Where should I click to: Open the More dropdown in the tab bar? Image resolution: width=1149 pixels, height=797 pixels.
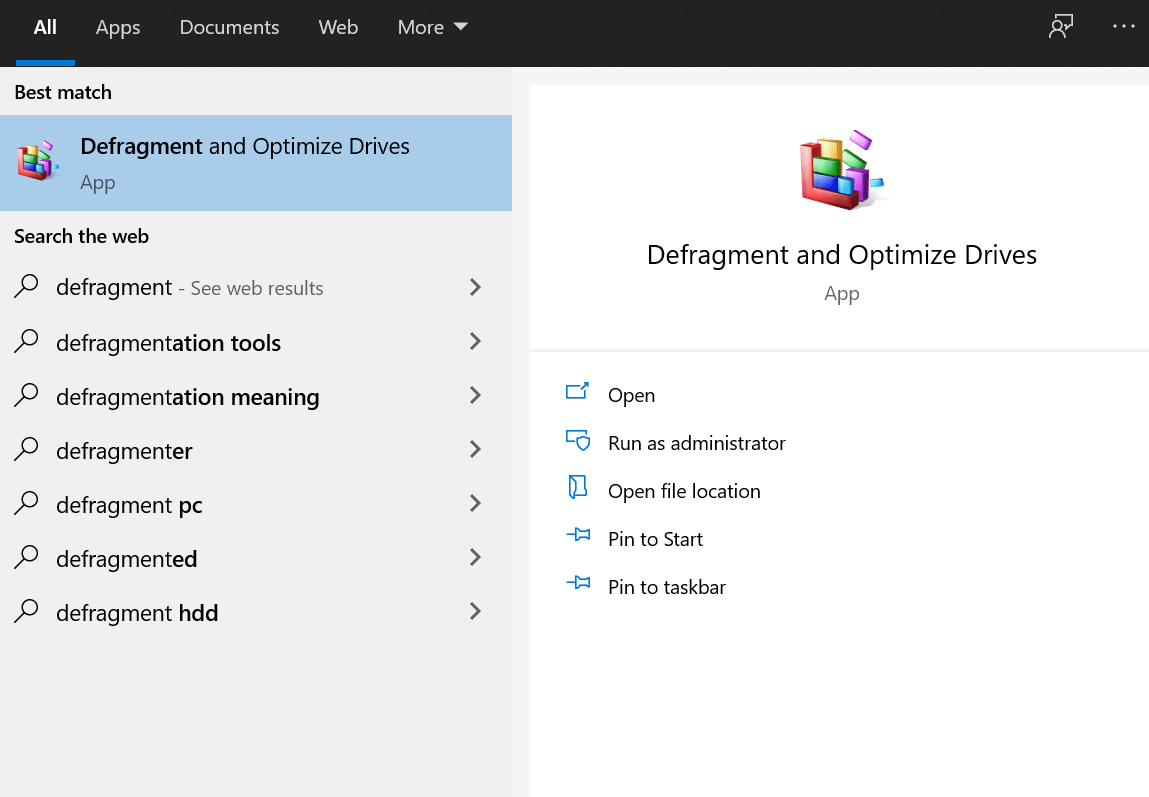[x=431, y=27]
